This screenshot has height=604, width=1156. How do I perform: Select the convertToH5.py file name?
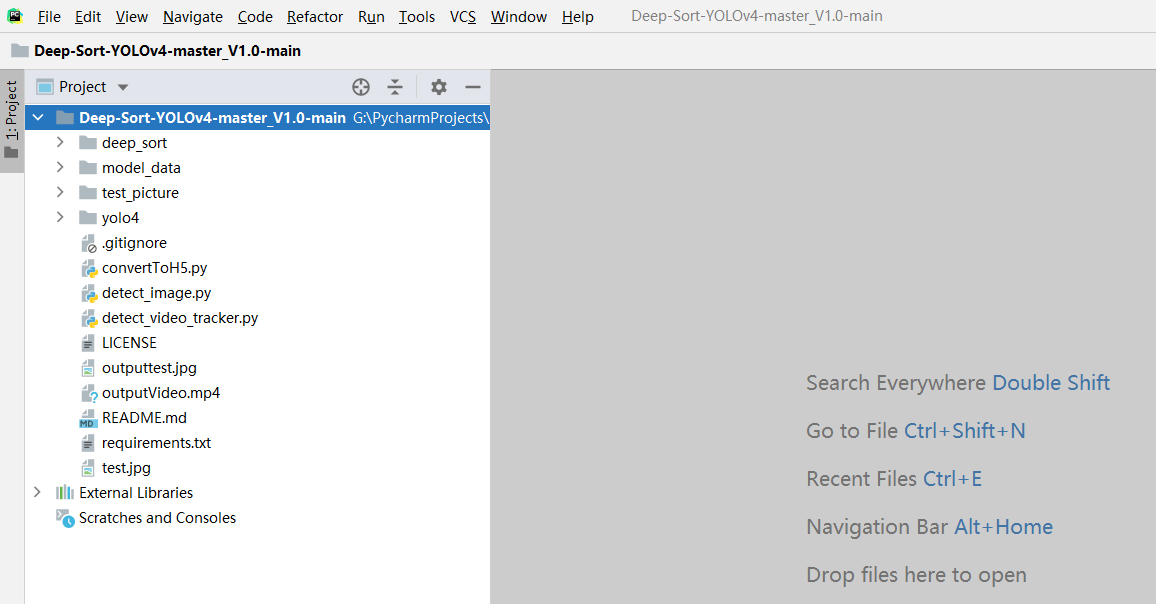click(155, 268)
